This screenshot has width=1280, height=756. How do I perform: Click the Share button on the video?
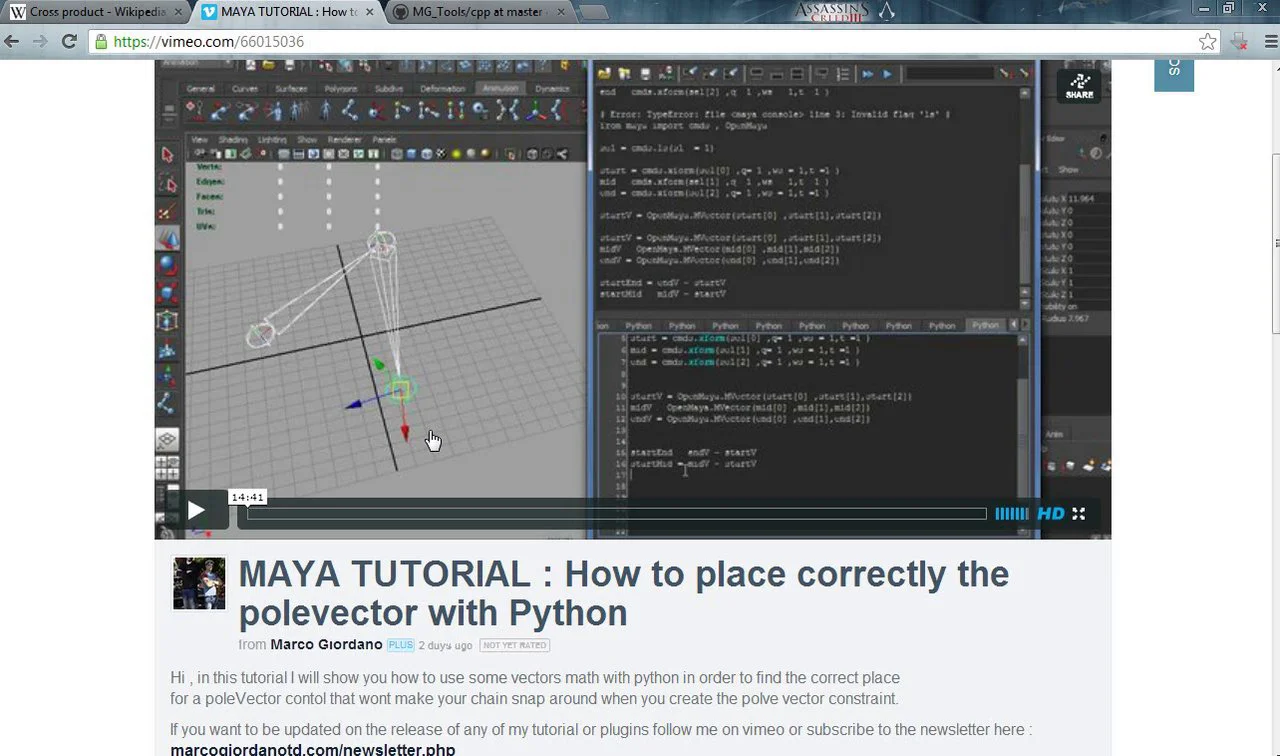tap(1079, 86)
